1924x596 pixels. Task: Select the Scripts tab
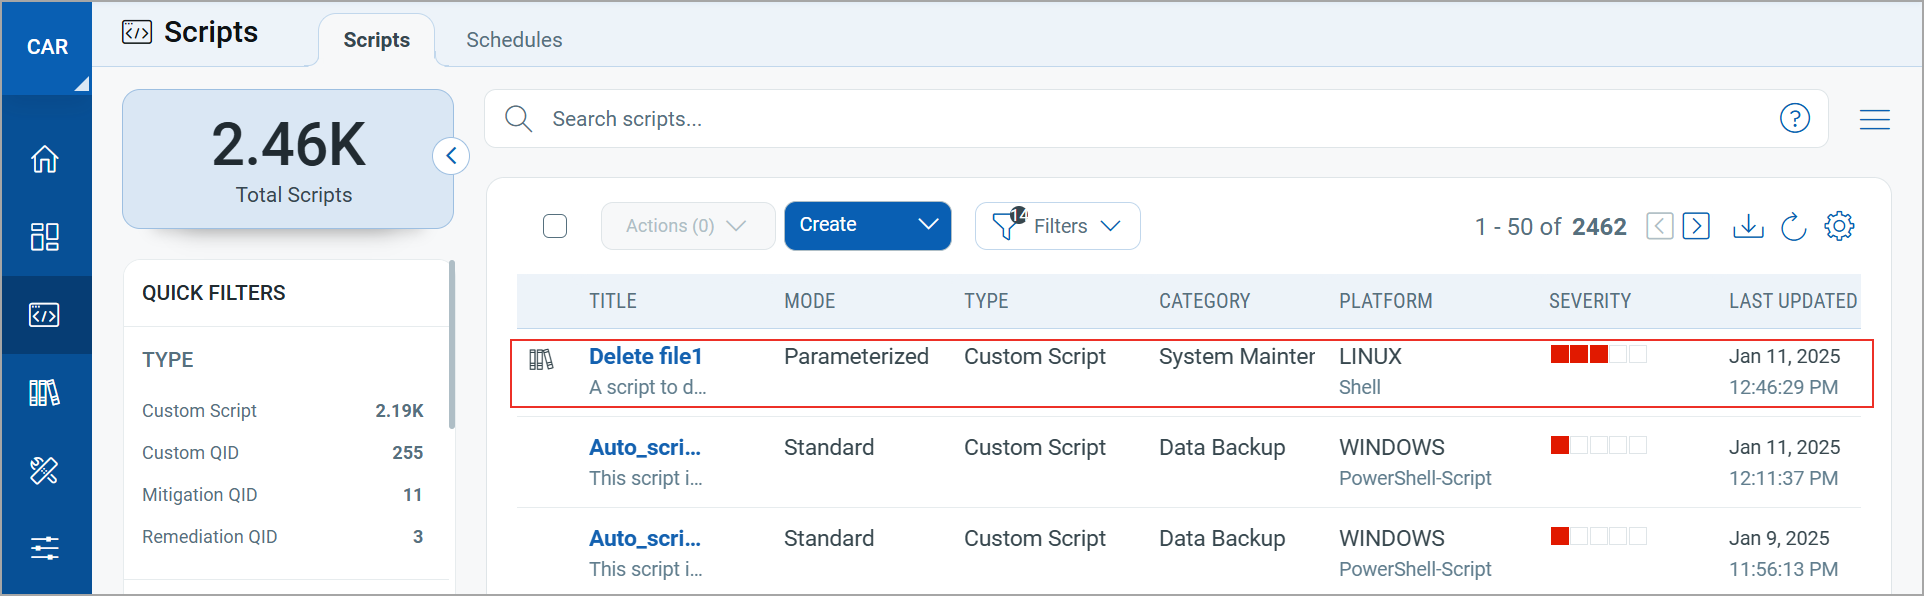point(377,40)
